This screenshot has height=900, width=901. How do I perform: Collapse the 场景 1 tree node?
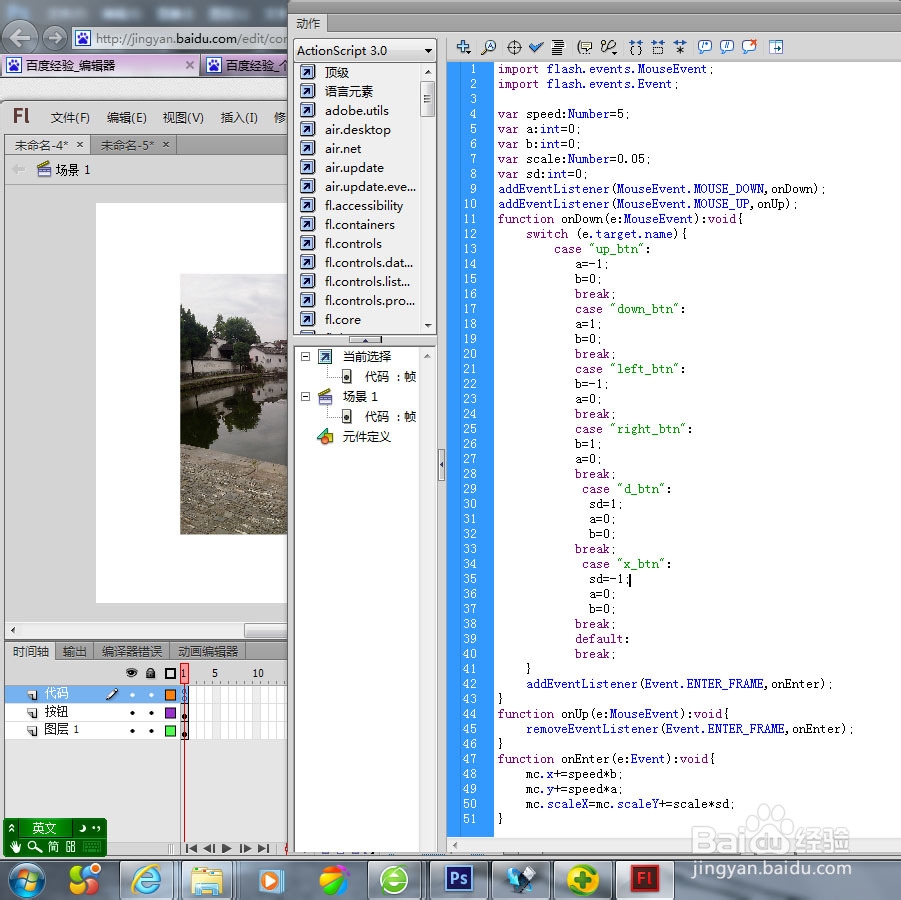pos(306,397)
